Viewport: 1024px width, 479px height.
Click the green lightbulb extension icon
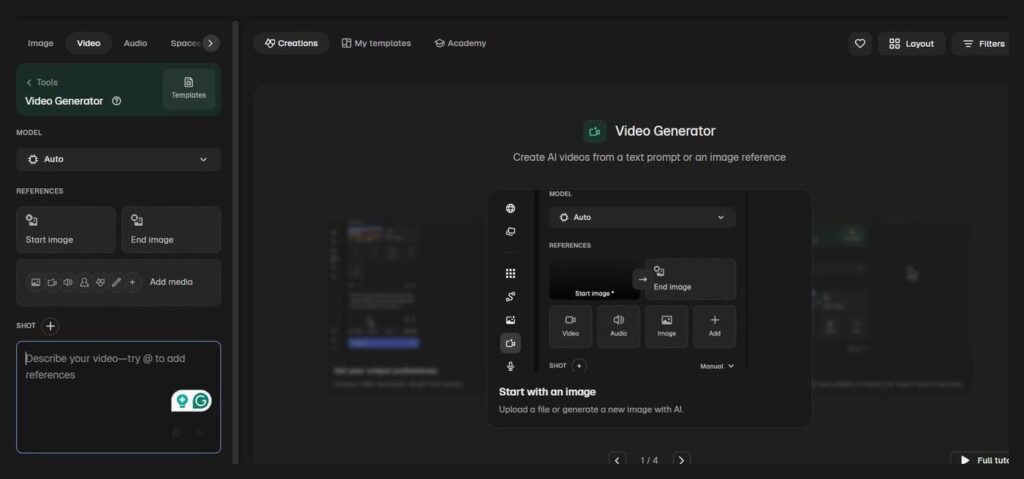tap(182, 401)
